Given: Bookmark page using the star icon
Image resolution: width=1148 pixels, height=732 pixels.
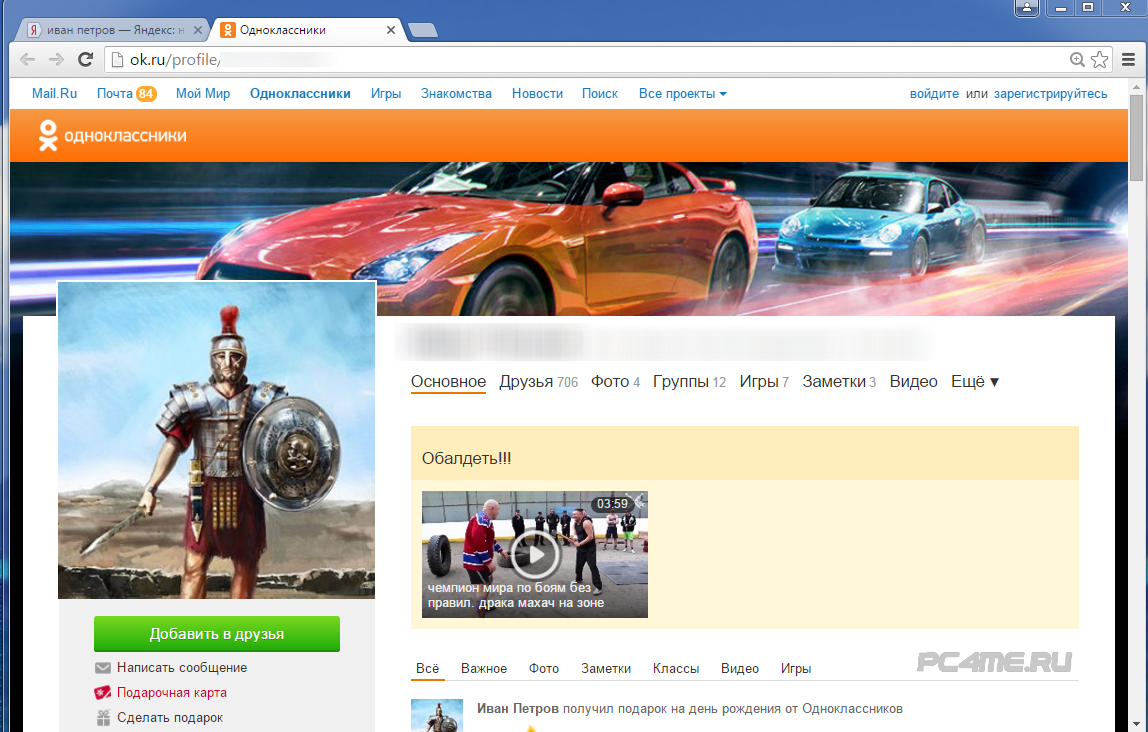Looking at the screenshot, I should [1100, 60].
